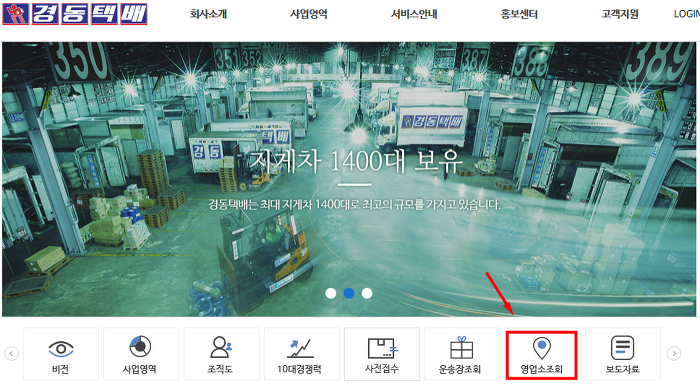Open the 고객지원 menu
The image size is (700, 386).
[620, 14]
